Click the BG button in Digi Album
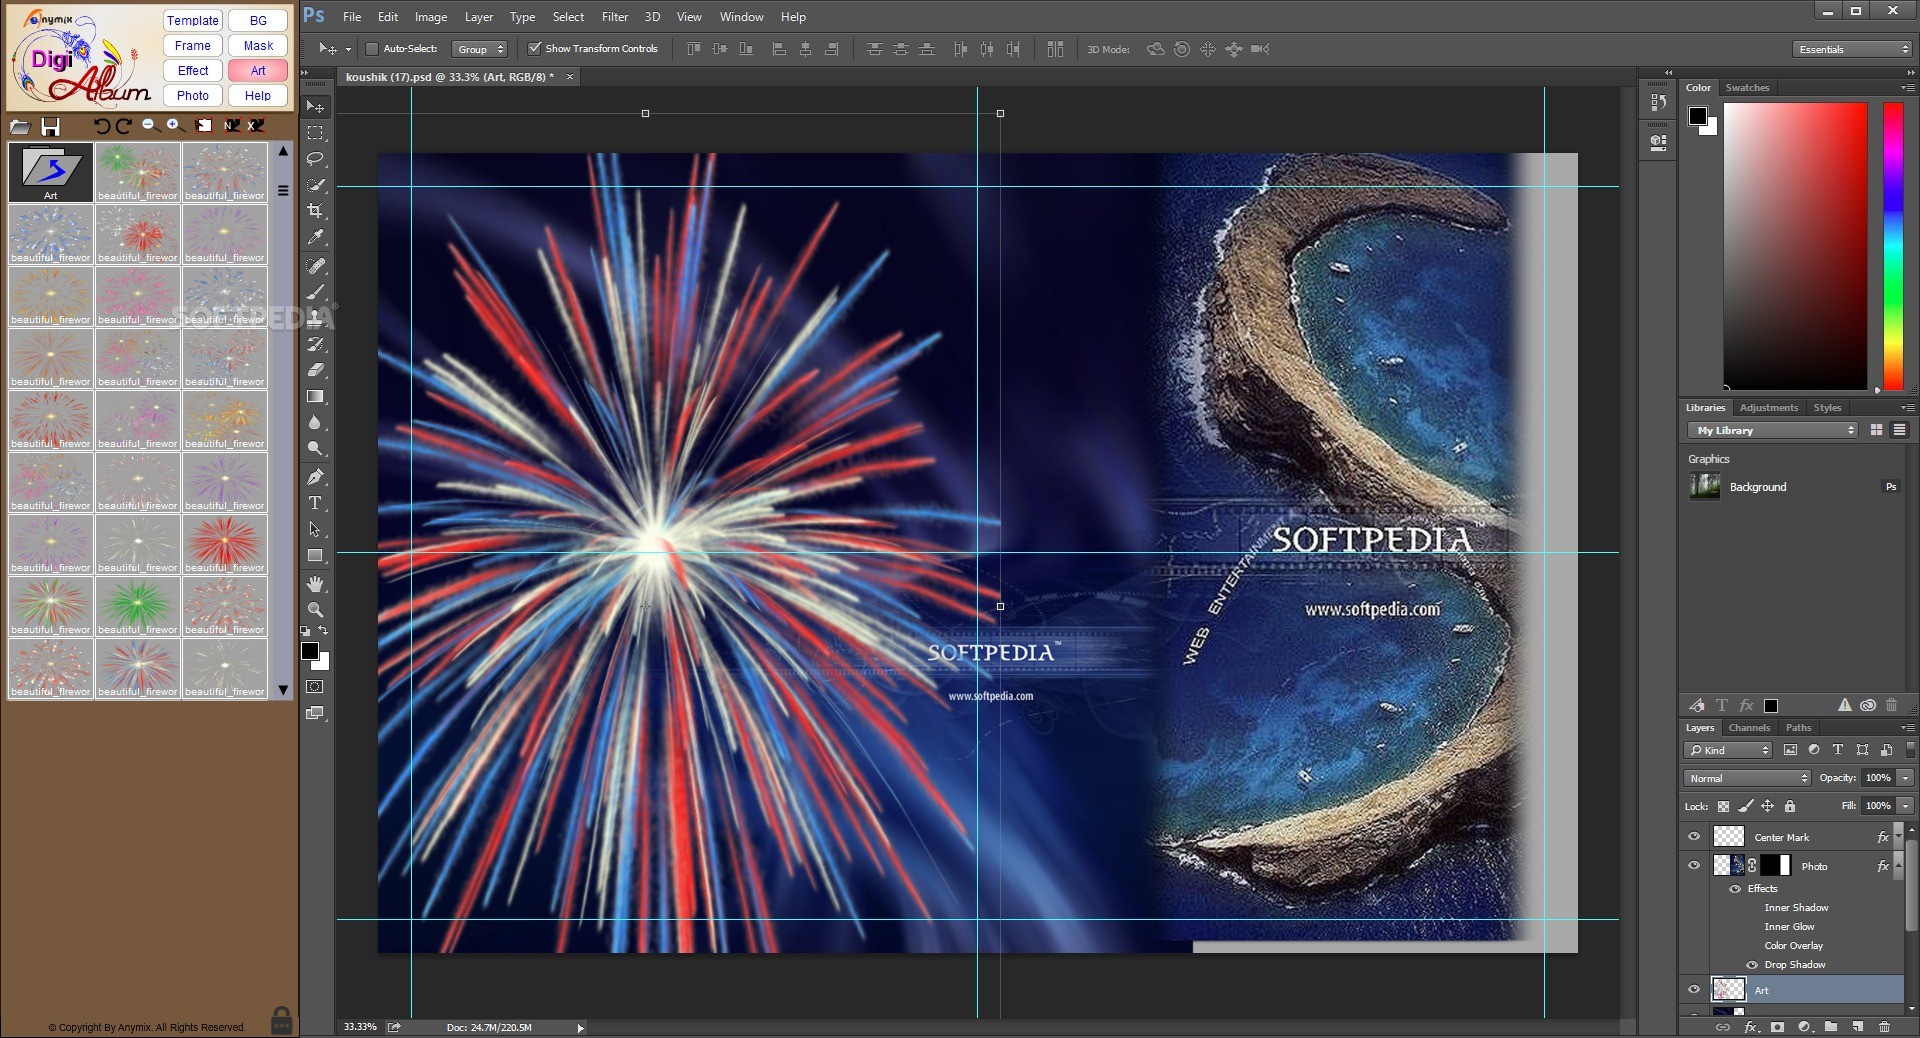This screenshot has height=1038, width=1920. 258,20
